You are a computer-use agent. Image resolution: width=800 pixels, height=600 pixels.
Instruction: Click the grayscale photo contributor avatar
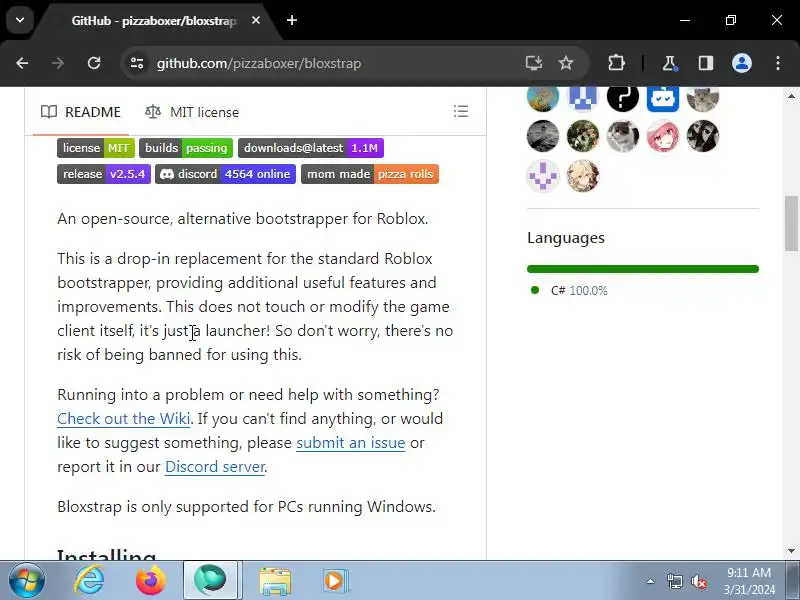[543, 136]
